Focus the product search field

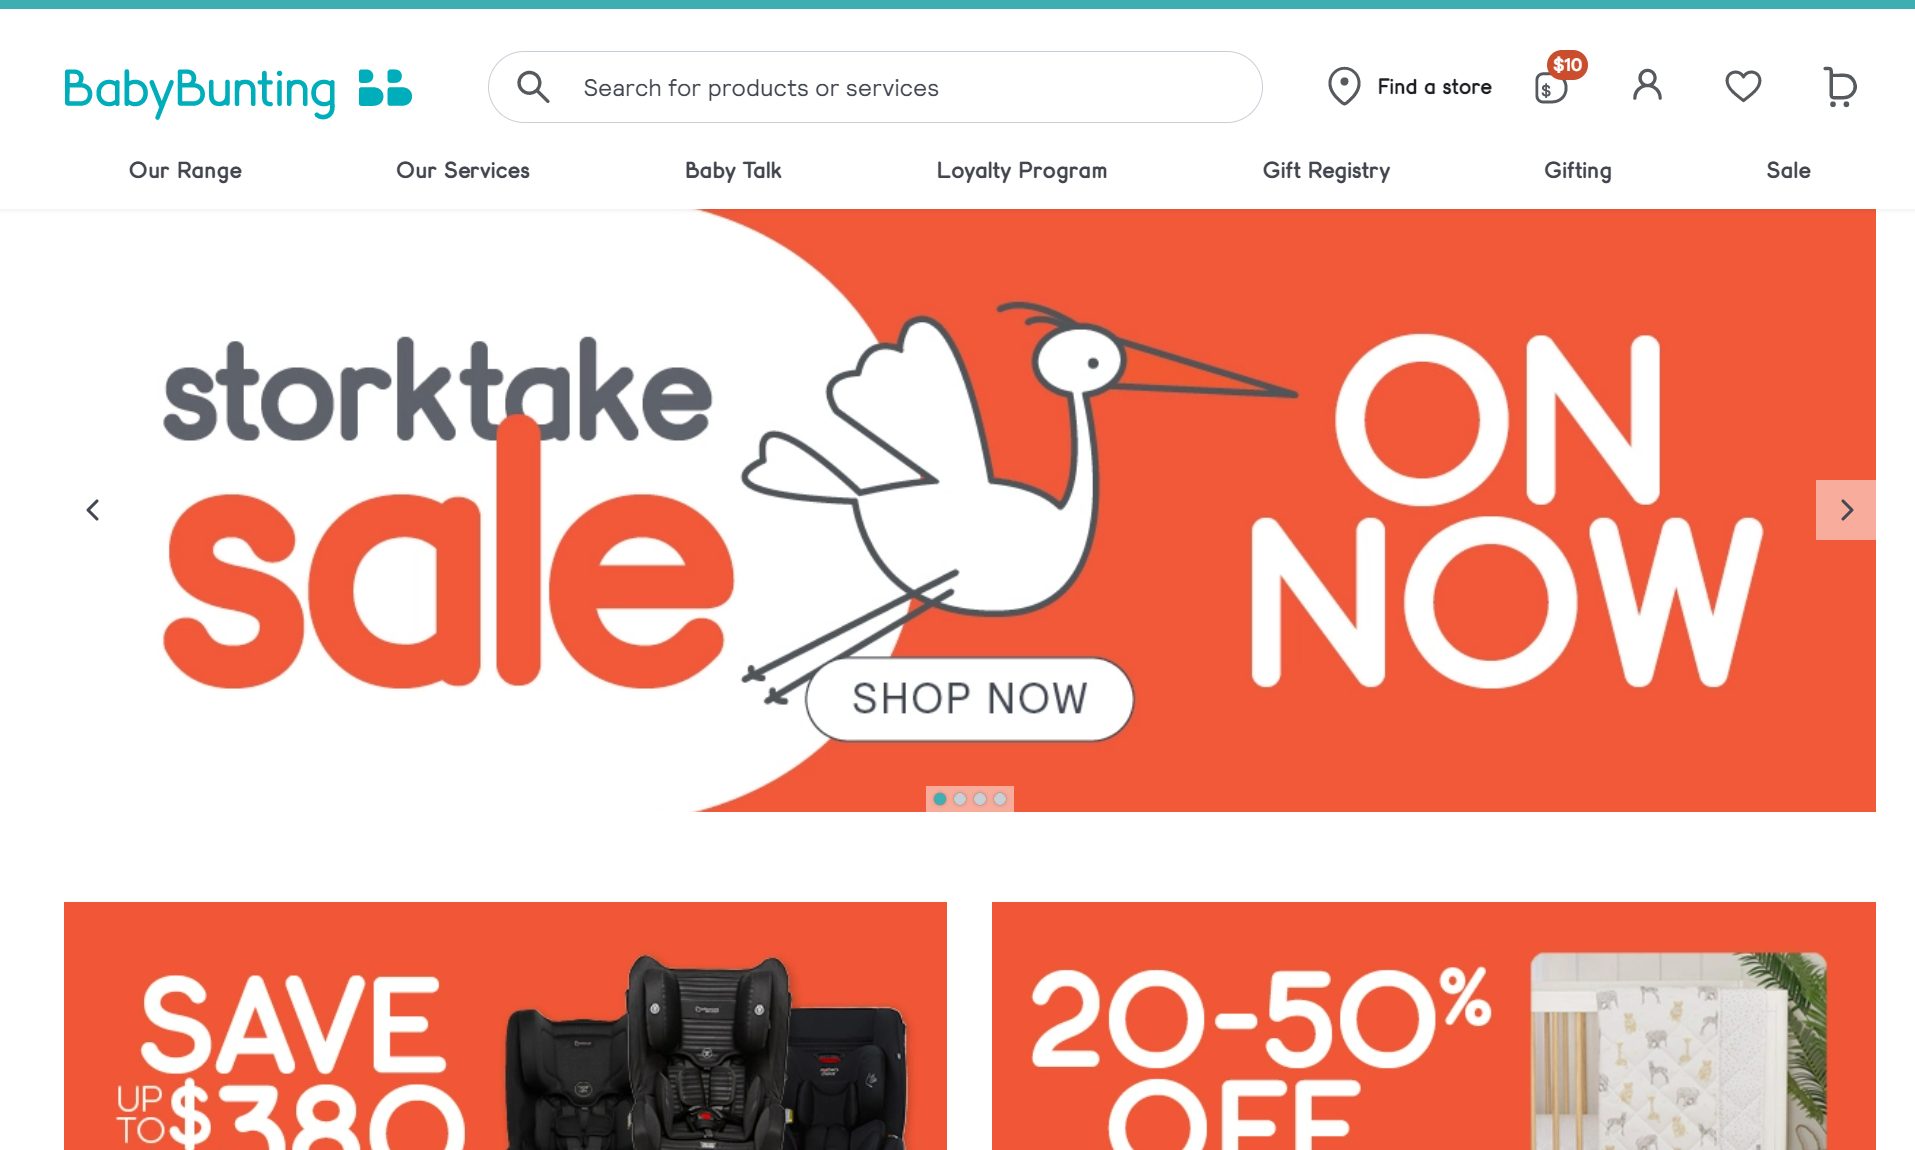click(875, 87)
